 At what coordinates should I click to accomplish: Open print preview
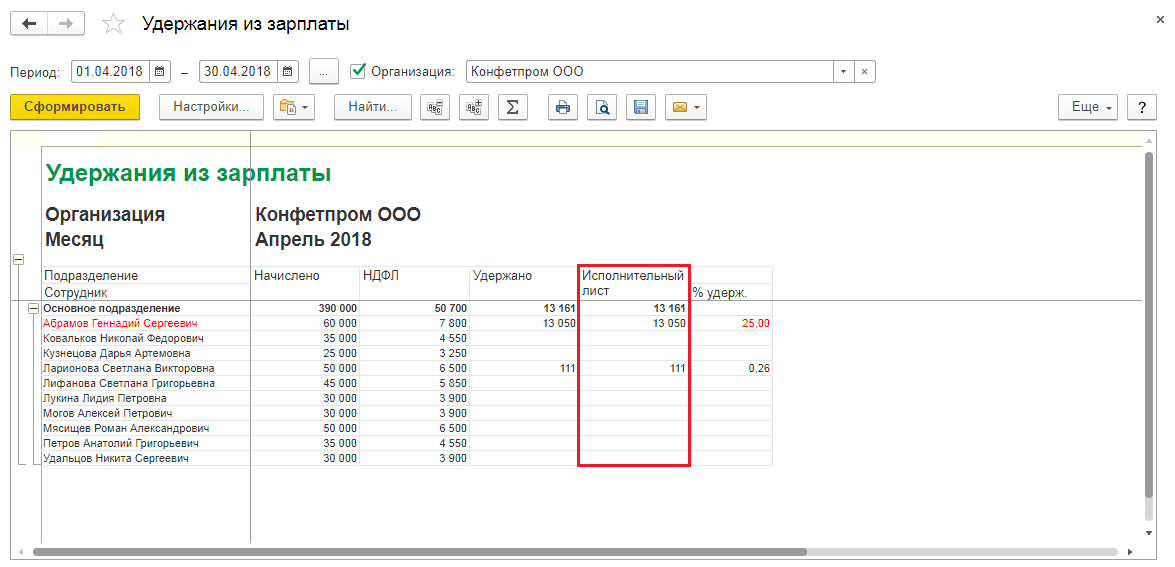[x=602, y=107]
